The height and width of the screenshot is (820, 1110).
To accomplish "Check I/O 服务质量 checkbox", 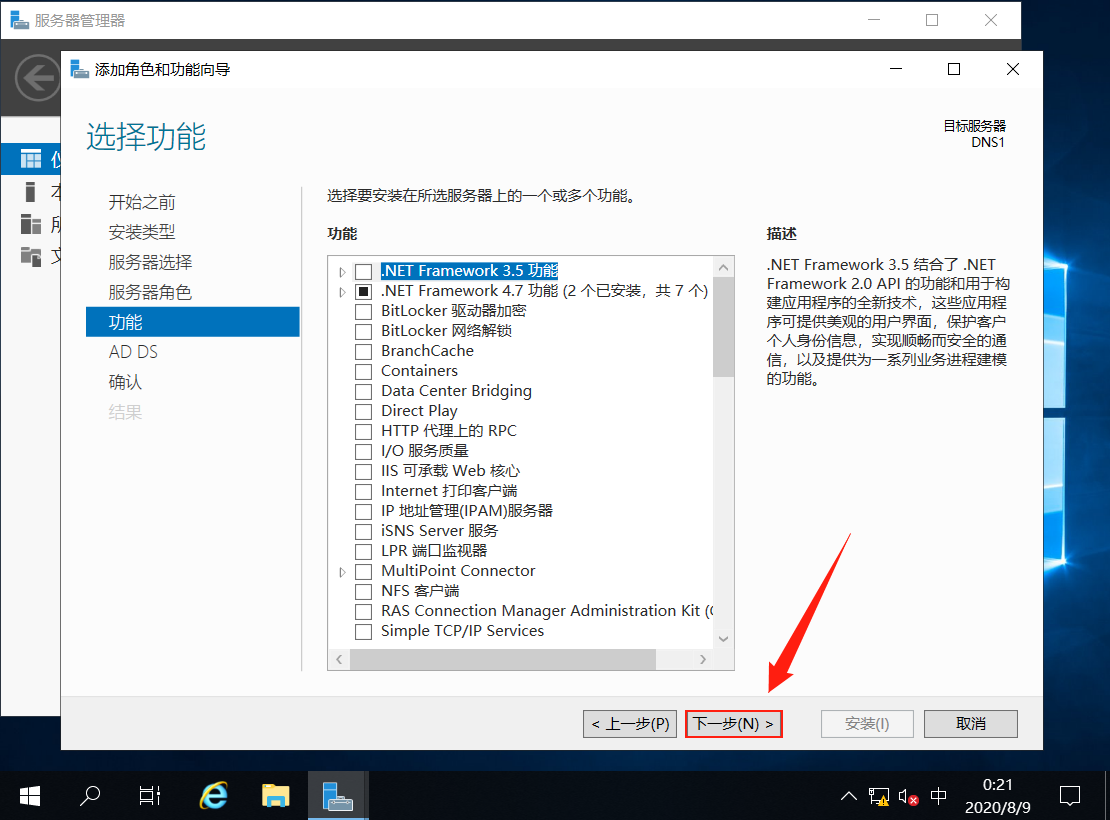I will point(363,452).
